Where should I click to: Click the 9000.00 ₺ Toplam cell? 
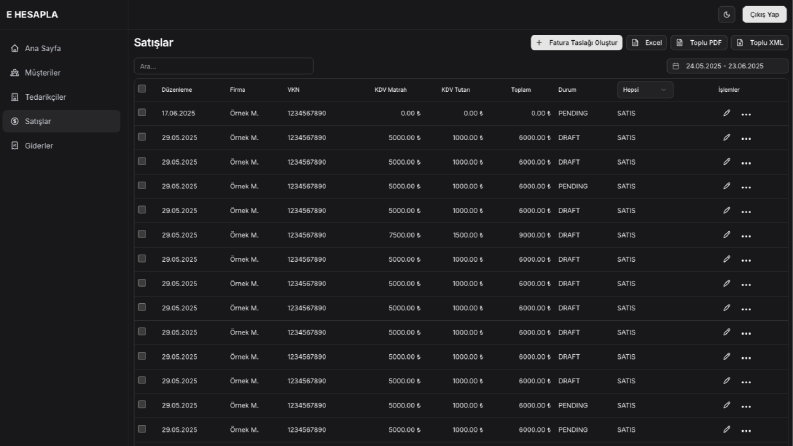pyautogui.click(x=535, y=235)
